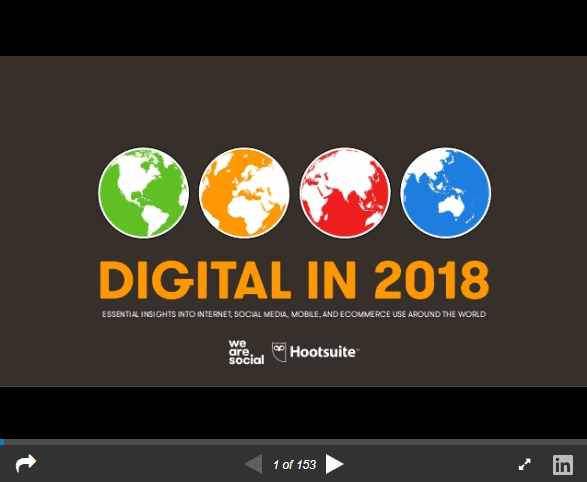The image size is (587, 482).
Task: Click the 'Essential insights' subtitle line
Action: 294,314
